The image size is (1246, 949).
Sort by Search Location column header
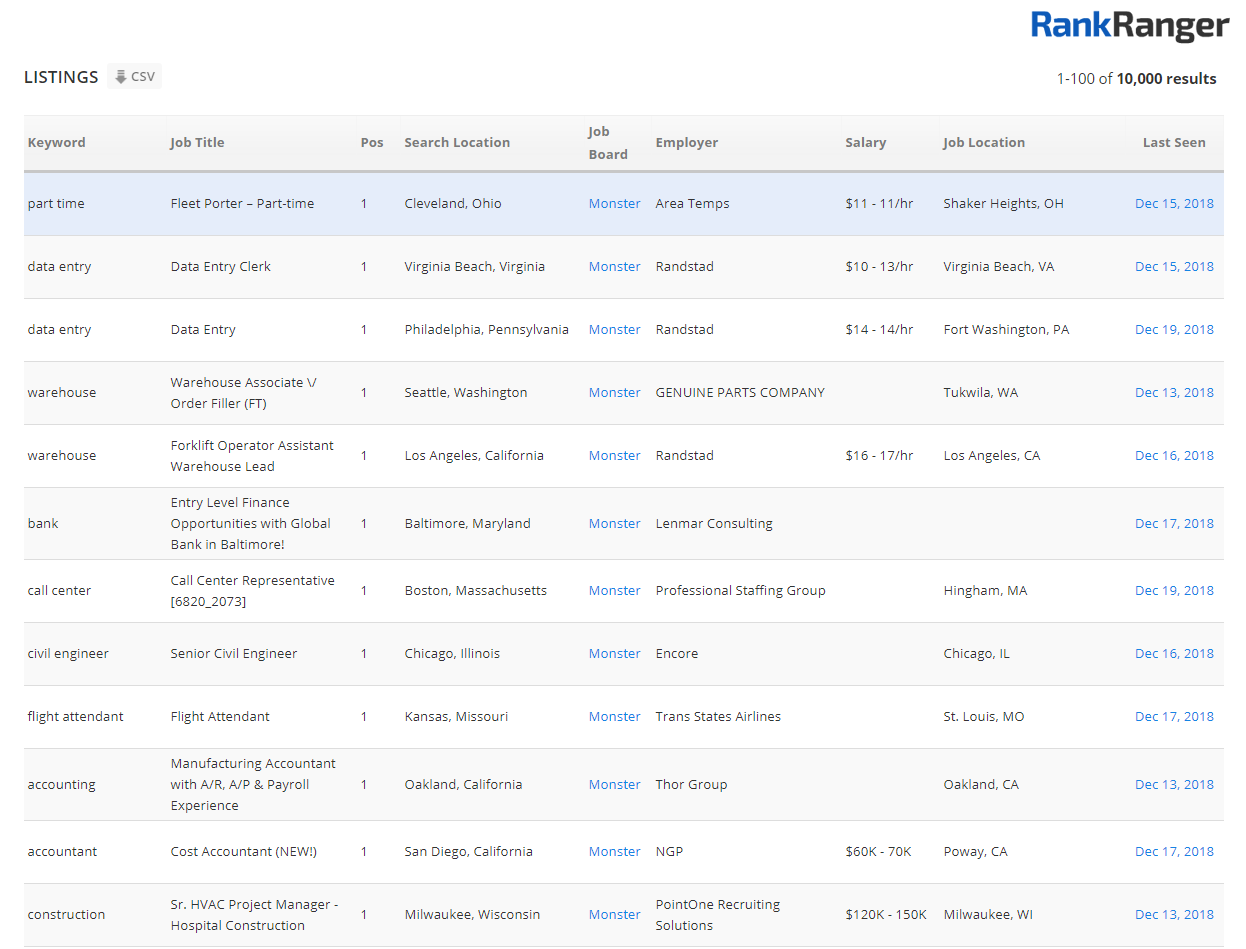(x=457, y=143)
